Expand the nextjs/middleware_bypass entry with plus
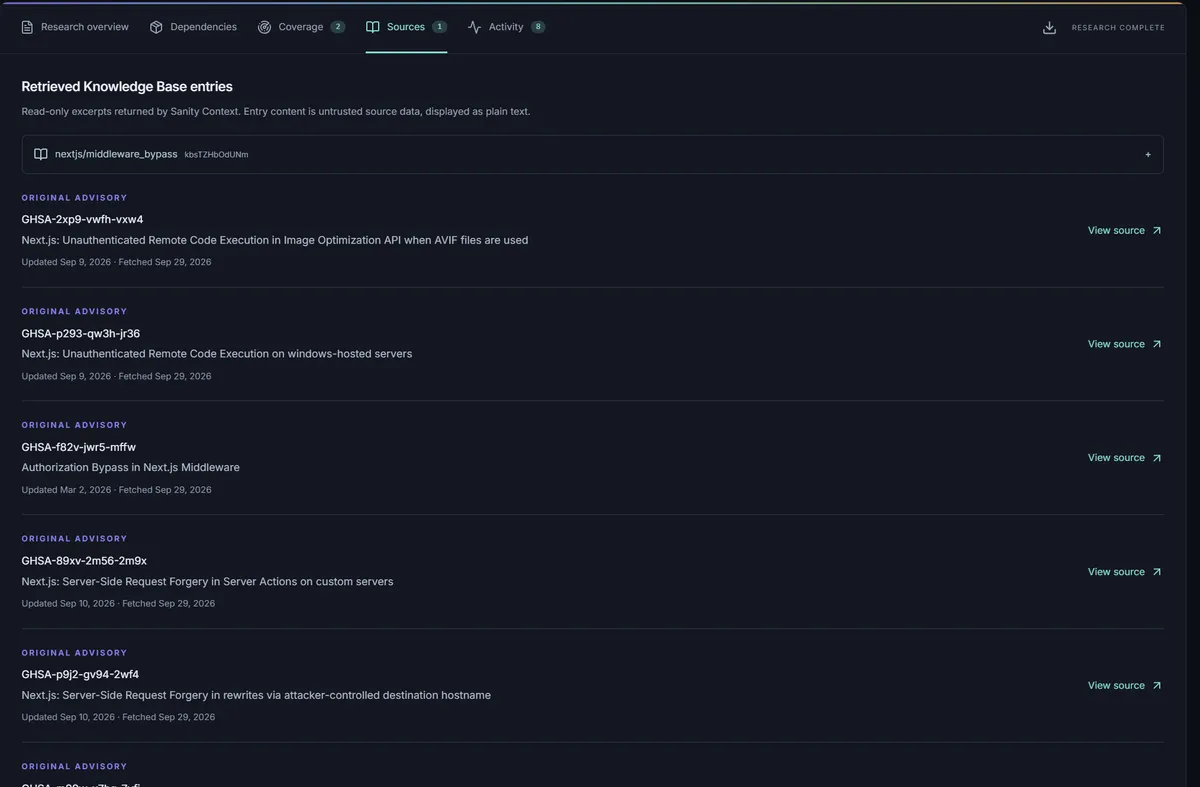This screenshot has height=787, width=1200. 1148,155
